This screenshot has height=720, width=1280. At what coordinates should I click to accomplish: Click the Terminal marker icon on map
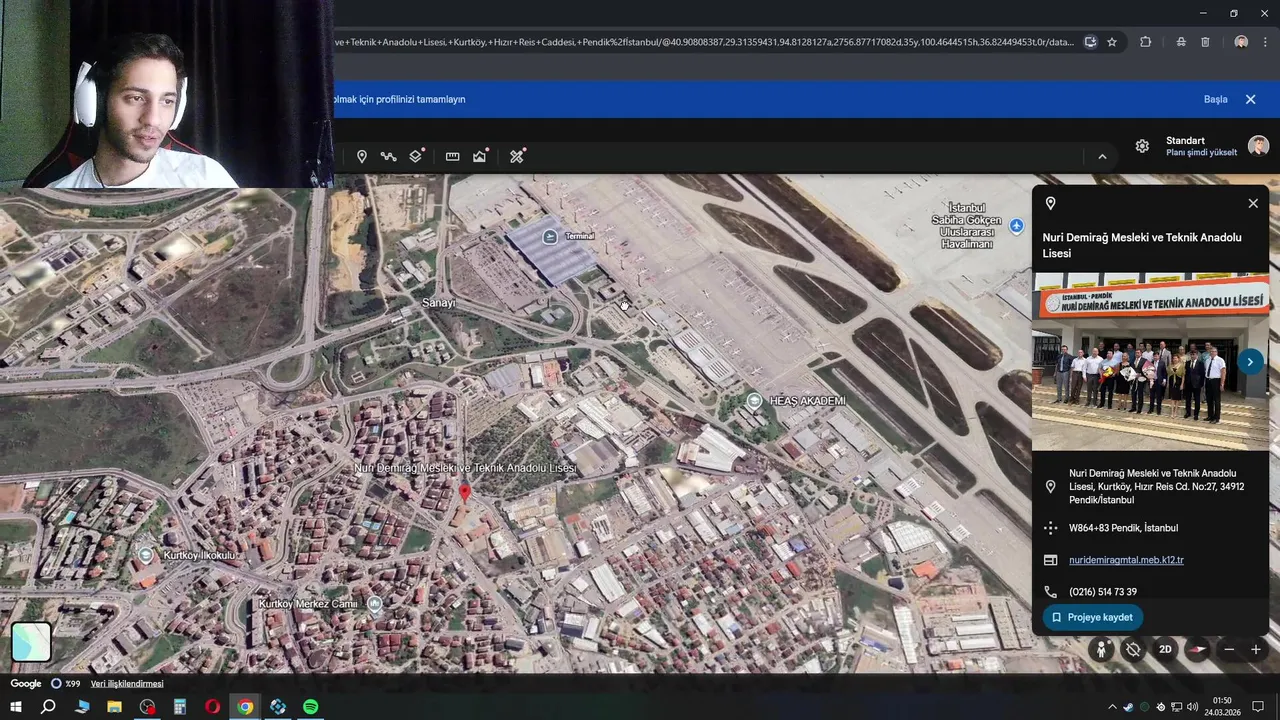[549, 236]
